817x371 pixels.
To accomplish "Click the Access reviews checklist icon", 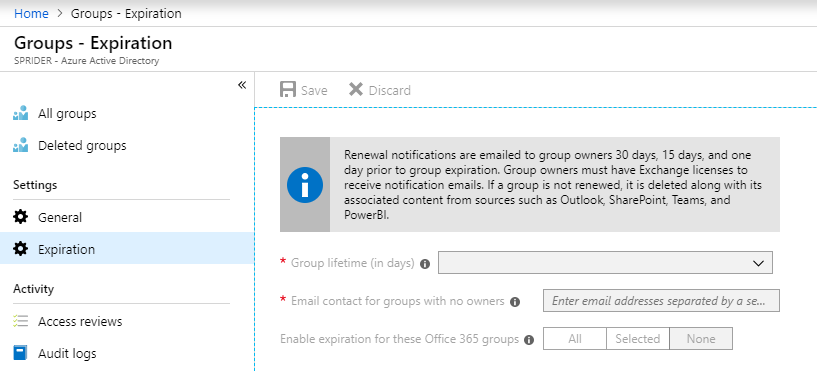I will (20, 321).
